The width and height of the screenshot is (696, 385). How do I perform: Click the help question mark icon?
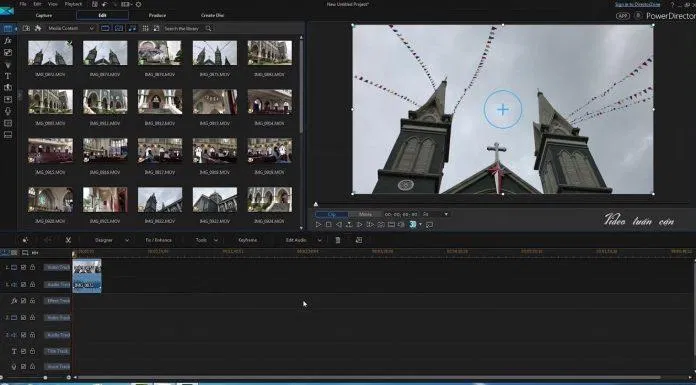[672, 4]
